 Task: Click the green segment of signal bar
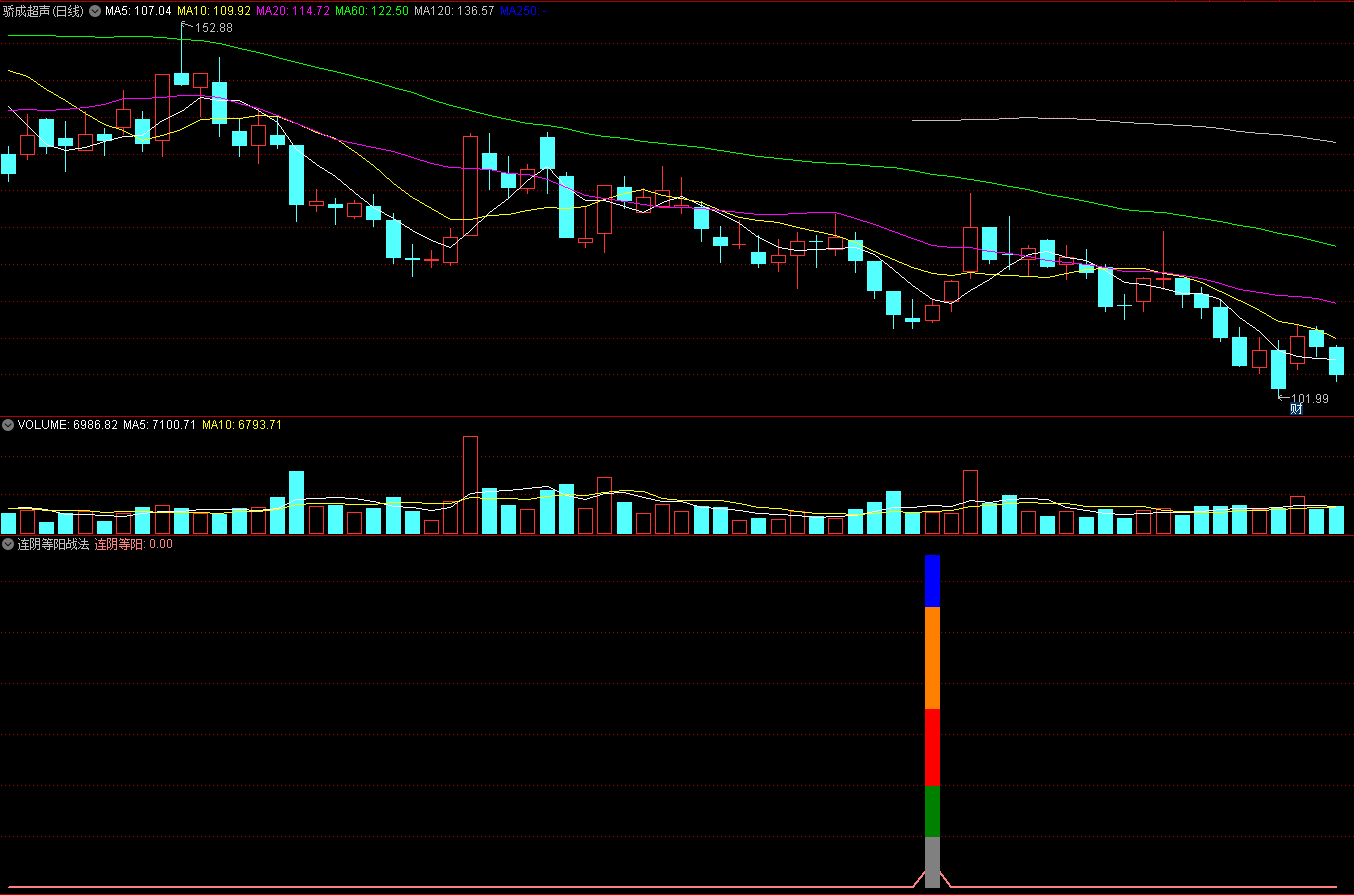coord(932,812)
